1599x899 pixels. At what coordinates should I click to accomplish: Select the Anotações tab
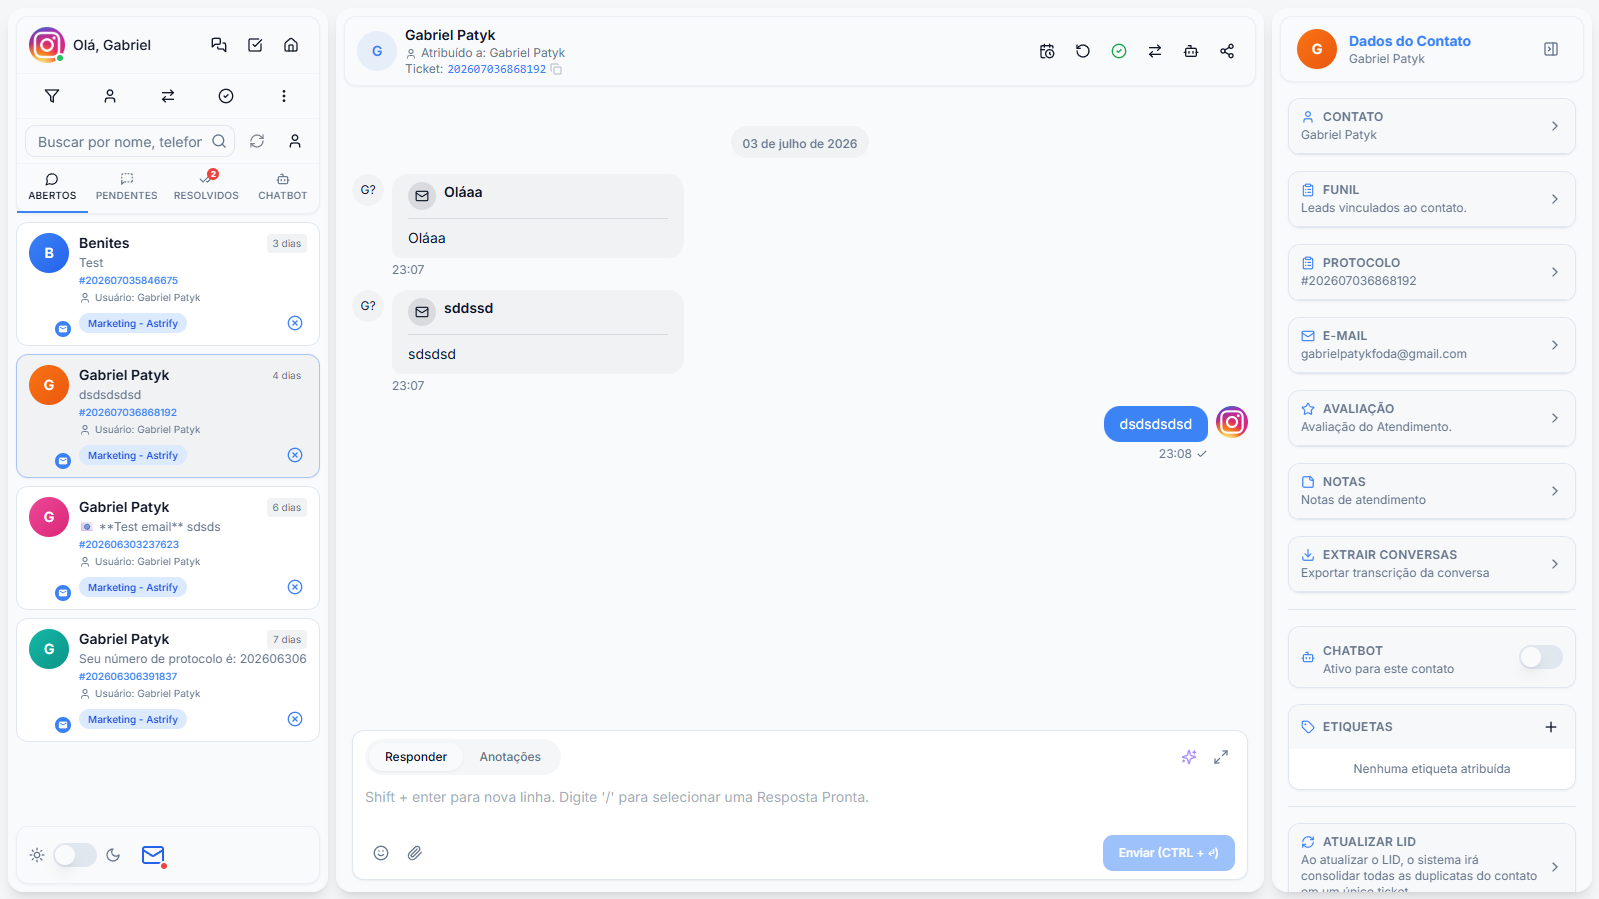(510, 757)
